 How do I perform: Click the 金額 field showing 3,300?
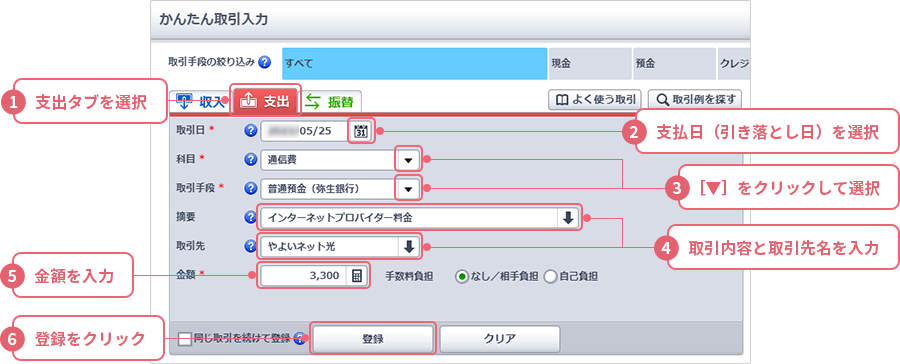[303, 276]
